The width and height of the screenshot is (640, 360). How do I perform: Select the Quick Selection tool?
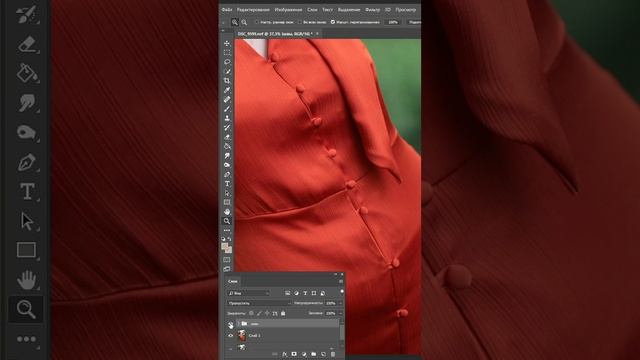[227, 71]
